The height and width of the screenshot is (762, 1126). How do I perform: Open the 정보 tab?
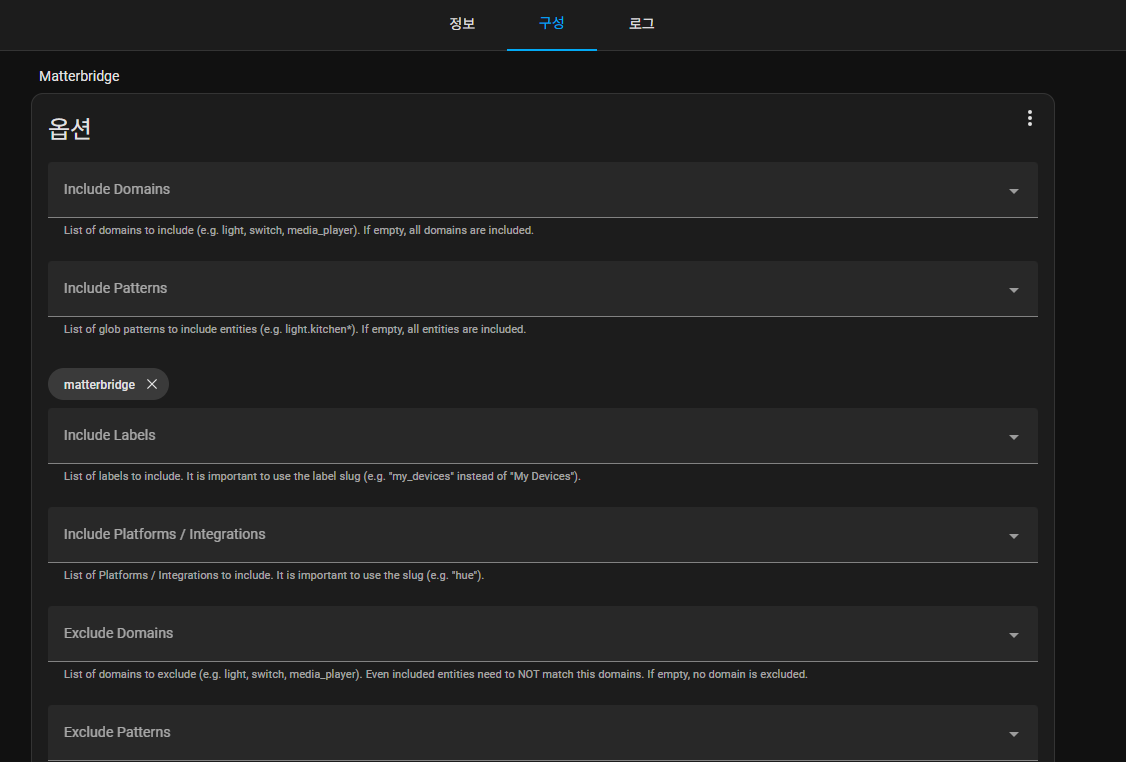coord(462,24)
